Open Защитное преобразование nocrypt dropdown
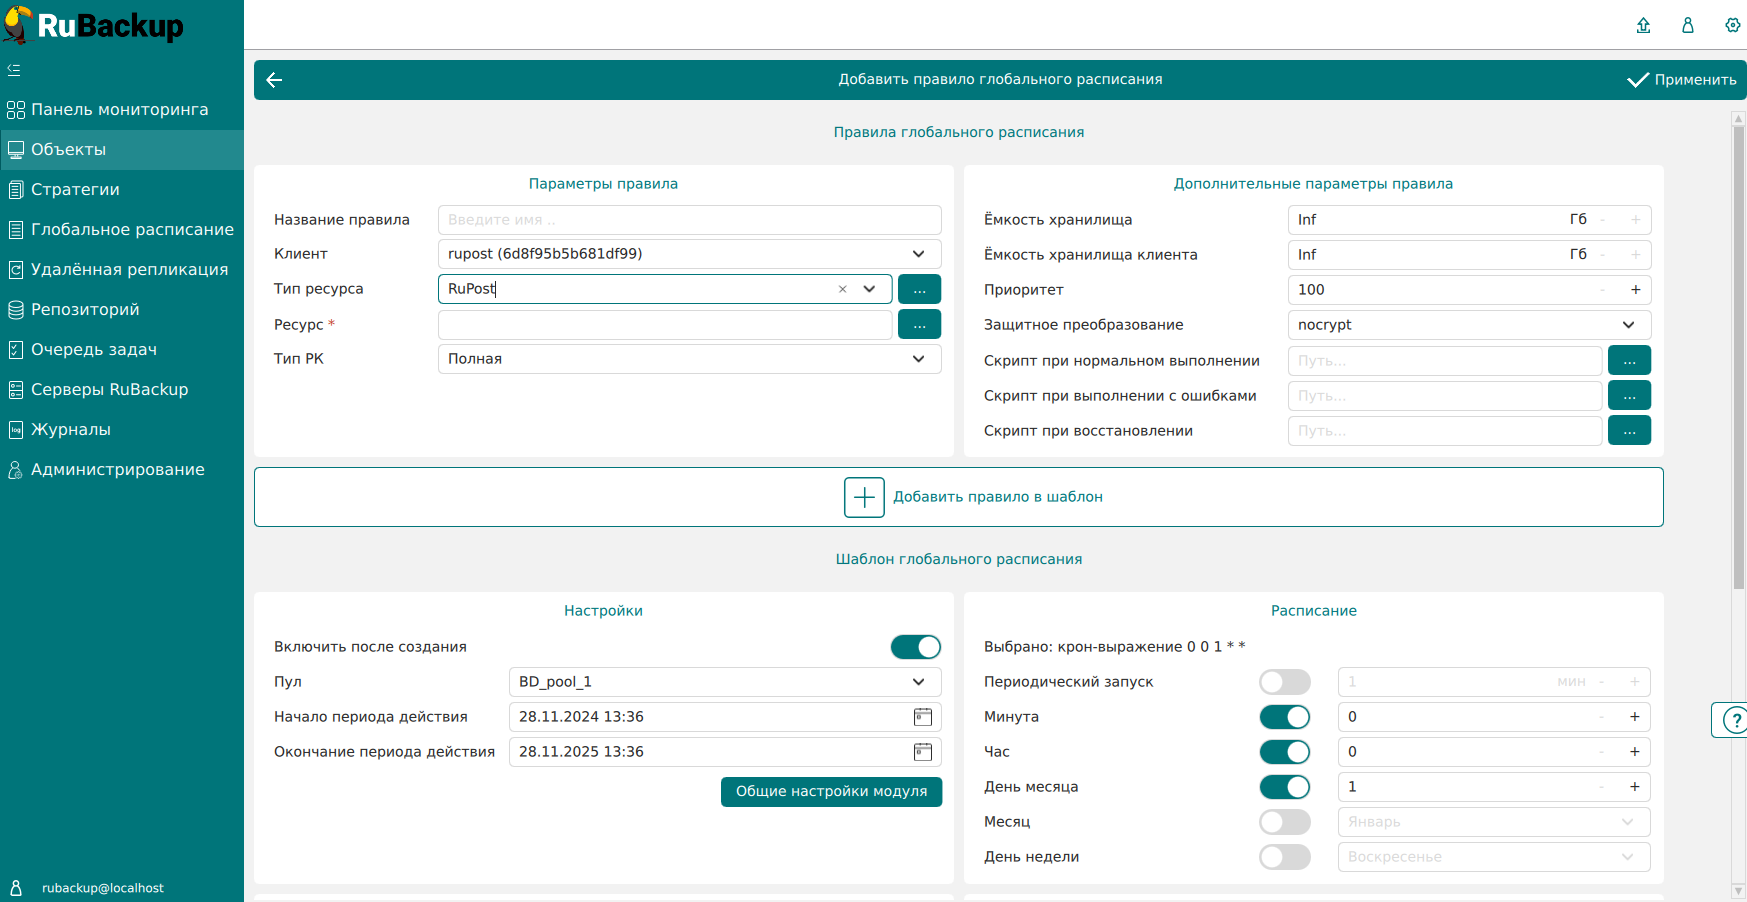Image resolution: width=1747 pixels, height=902 pixels. 1469,325
